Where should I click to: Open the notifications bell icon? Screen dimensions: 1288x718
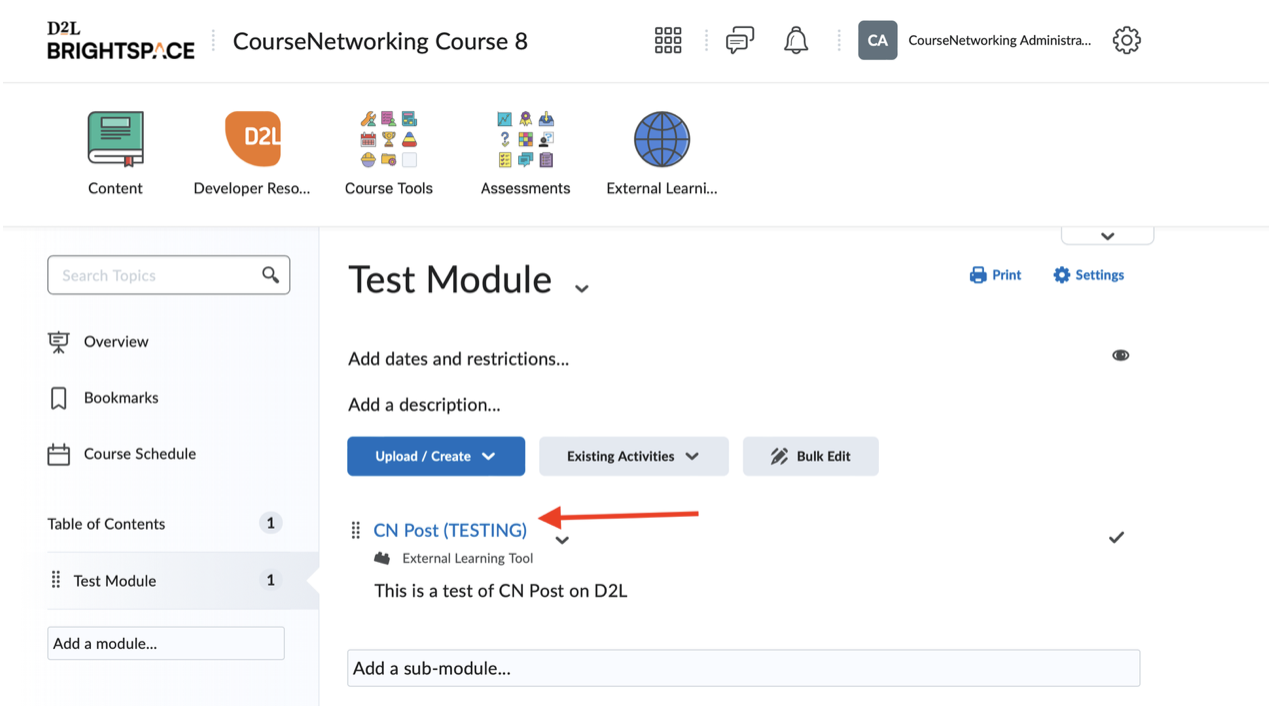pyautogui.click(x=796, y=41)
